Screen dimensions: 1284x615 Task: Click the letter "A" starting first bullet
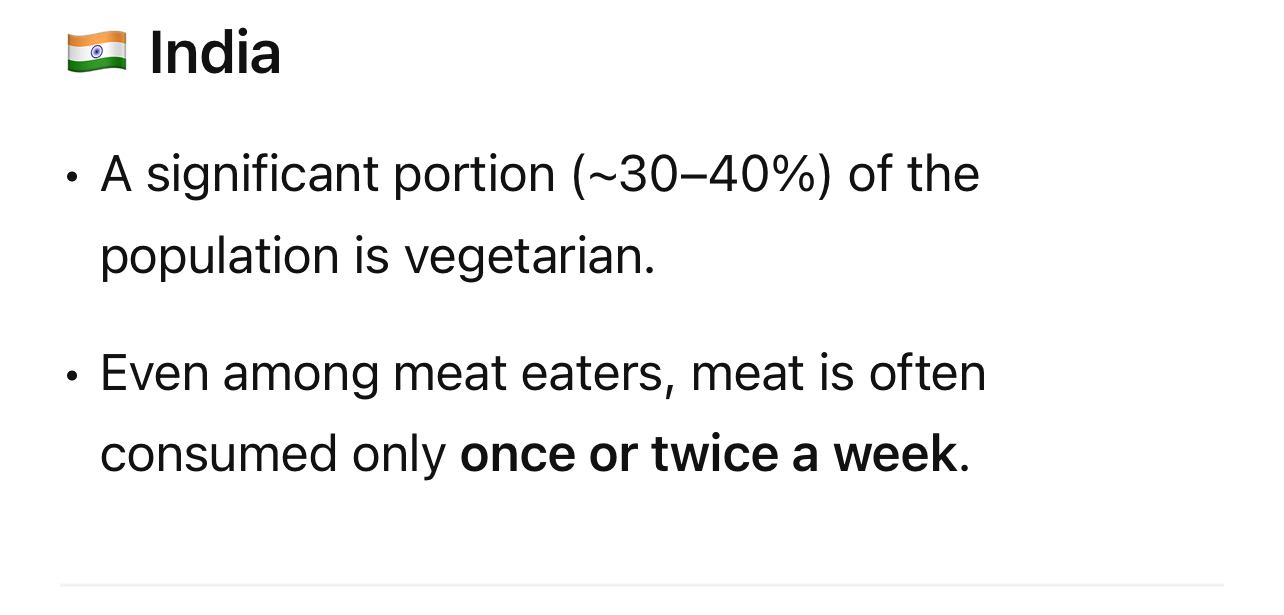(x=116, y=175)
